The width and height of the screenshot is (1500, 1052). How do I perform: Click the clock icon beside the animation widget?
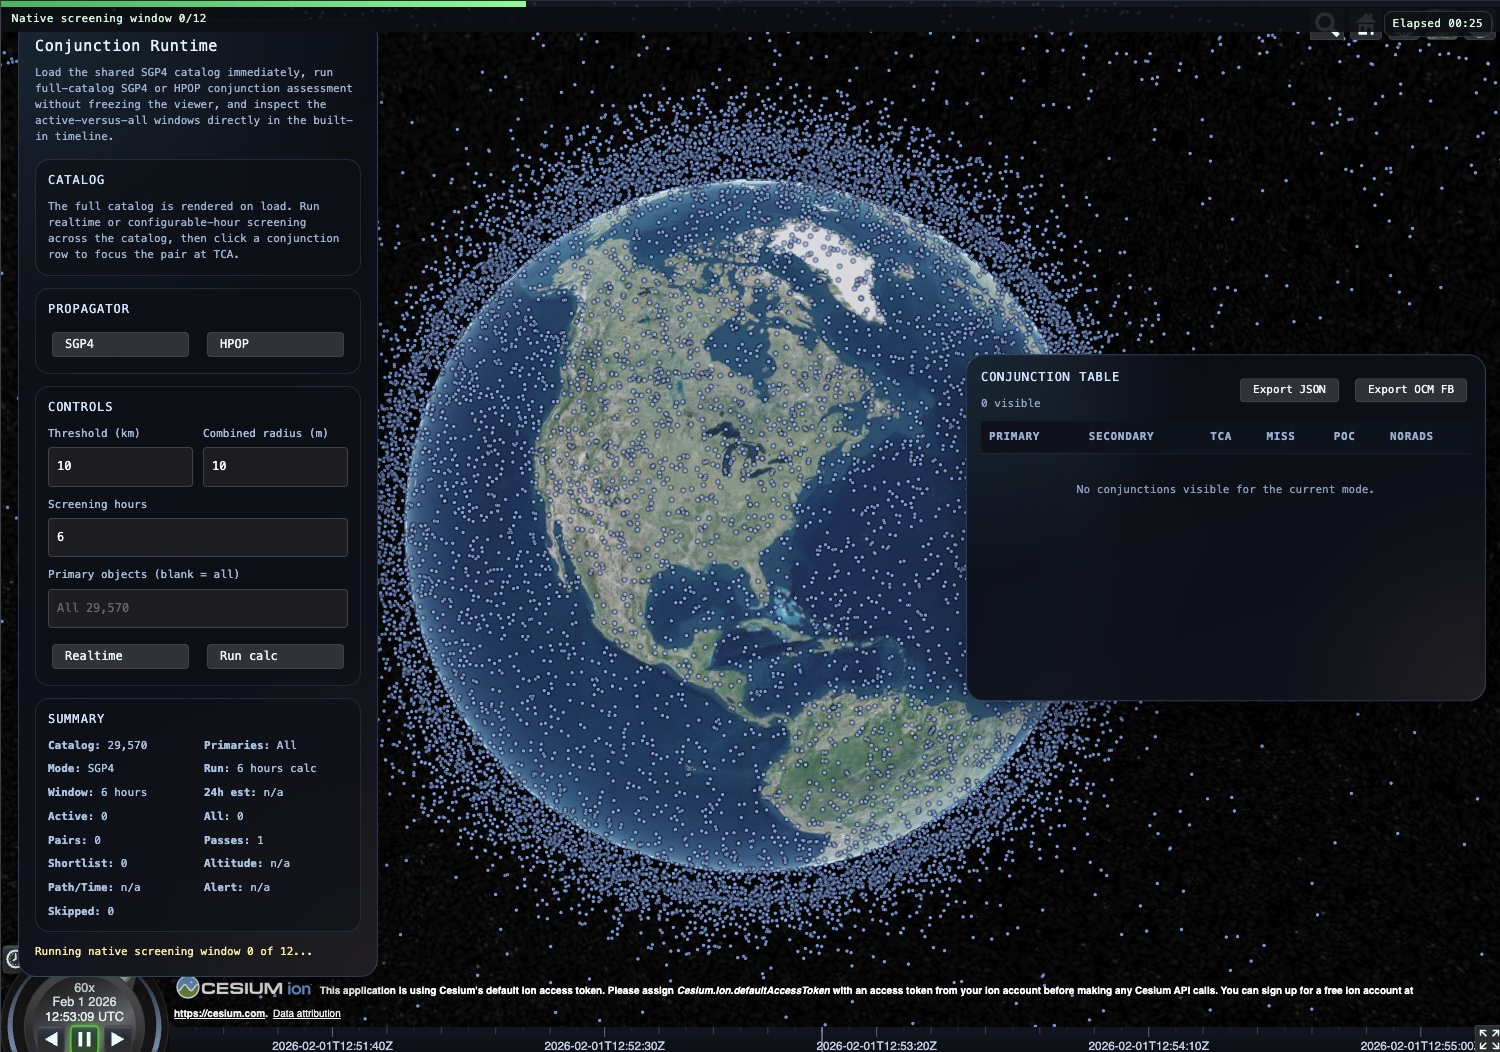pyautogui.click(x=12, y=959)
